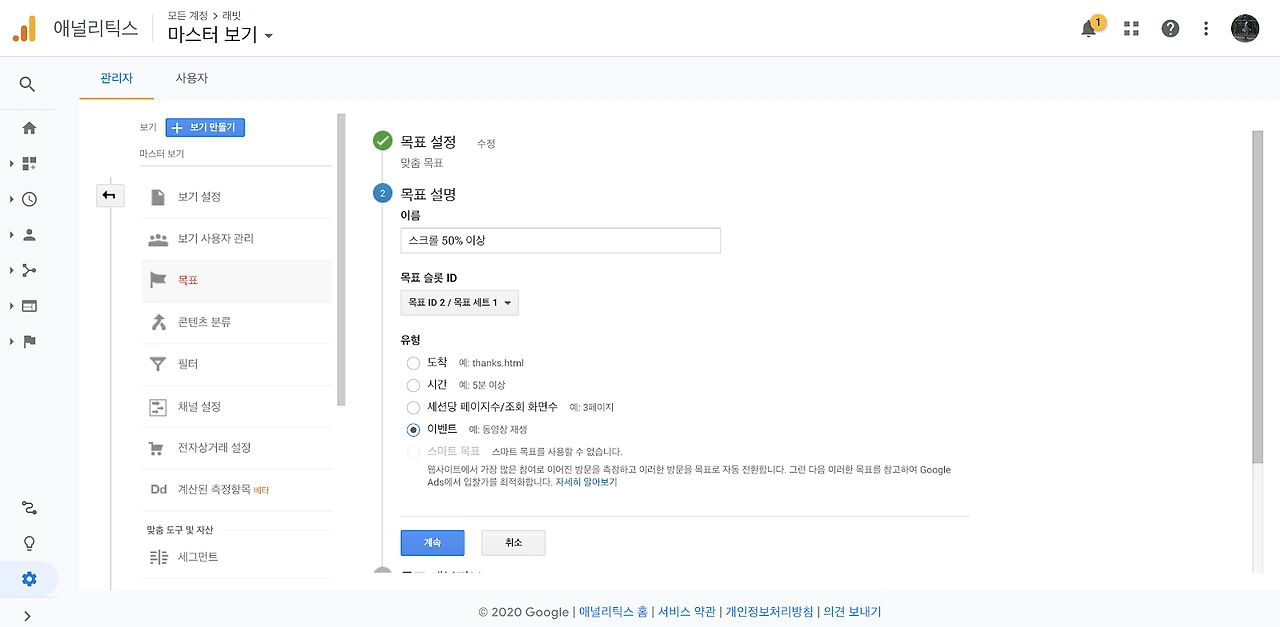1280x627 pixels.
Task: Click the main content vertical scrollbar
Action: tap(1257, 296)
